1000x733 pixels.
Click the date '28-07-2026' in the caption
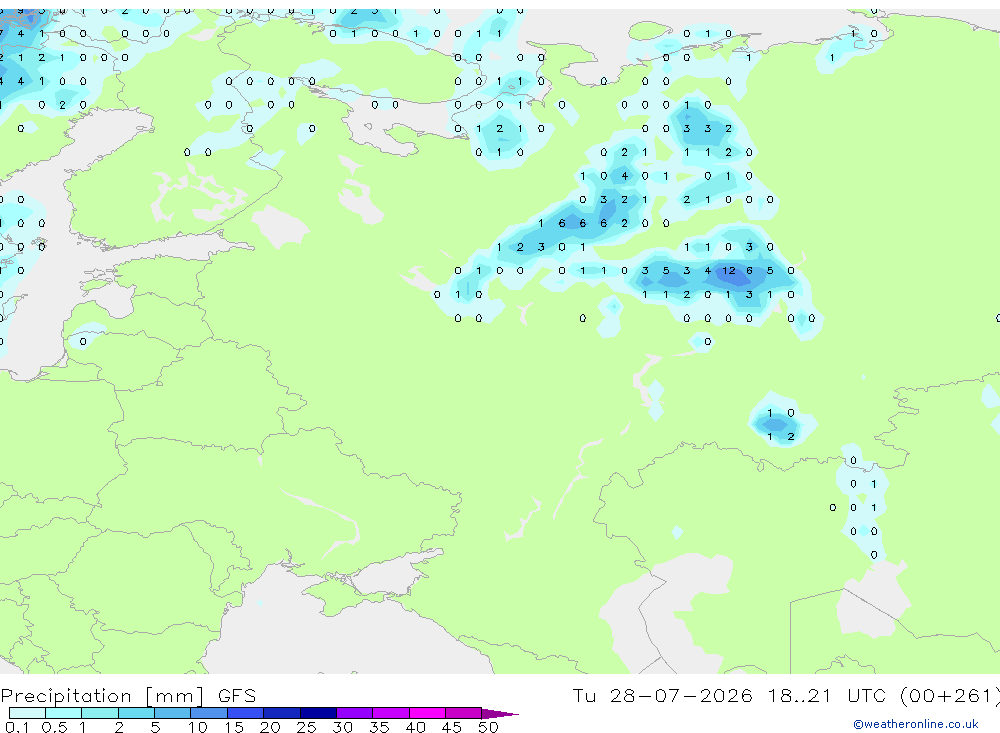[680, 695]
